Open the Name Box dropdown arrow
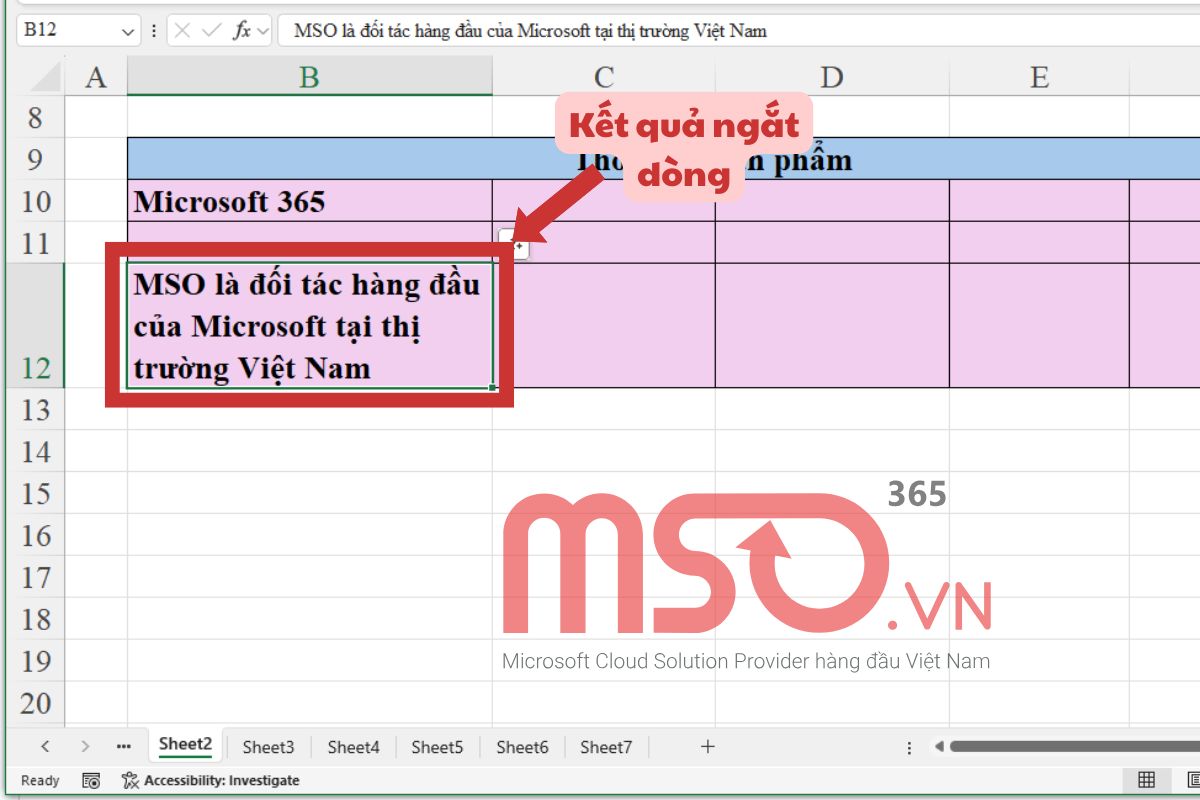 click(x=127, y=32)
